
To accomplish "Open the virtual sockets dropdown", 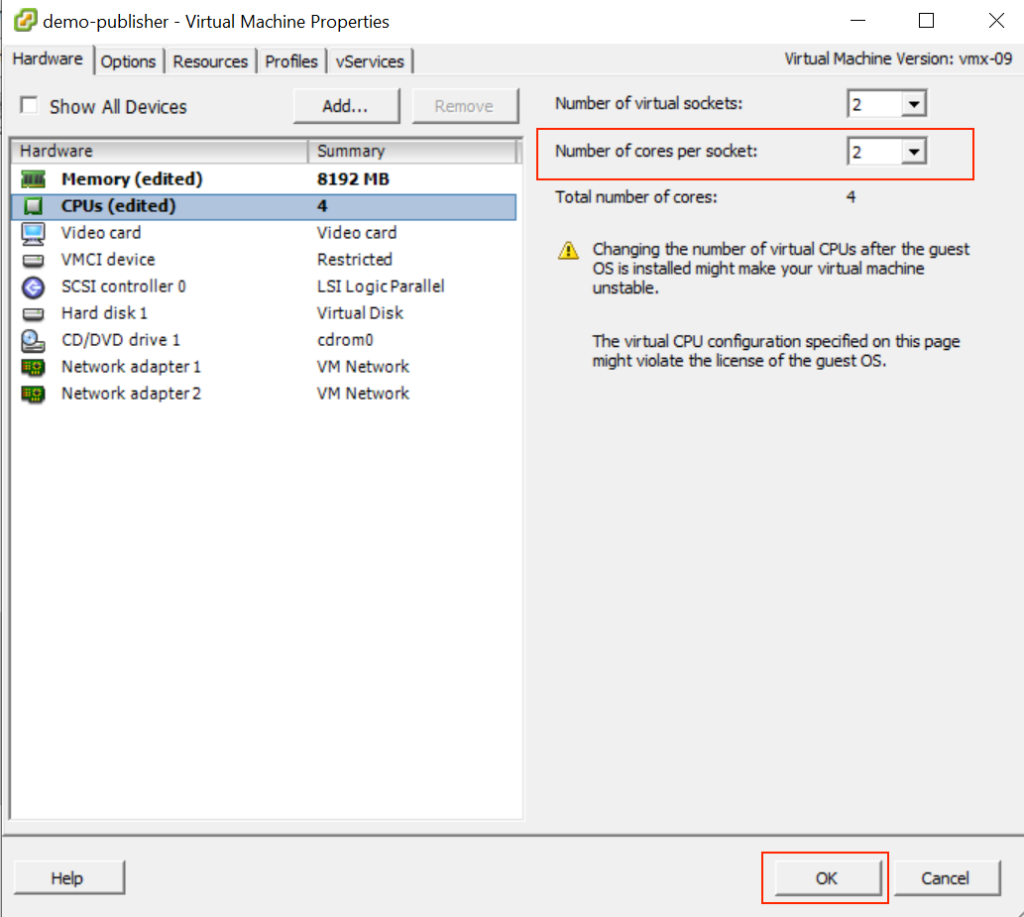I will coord(915,103).
